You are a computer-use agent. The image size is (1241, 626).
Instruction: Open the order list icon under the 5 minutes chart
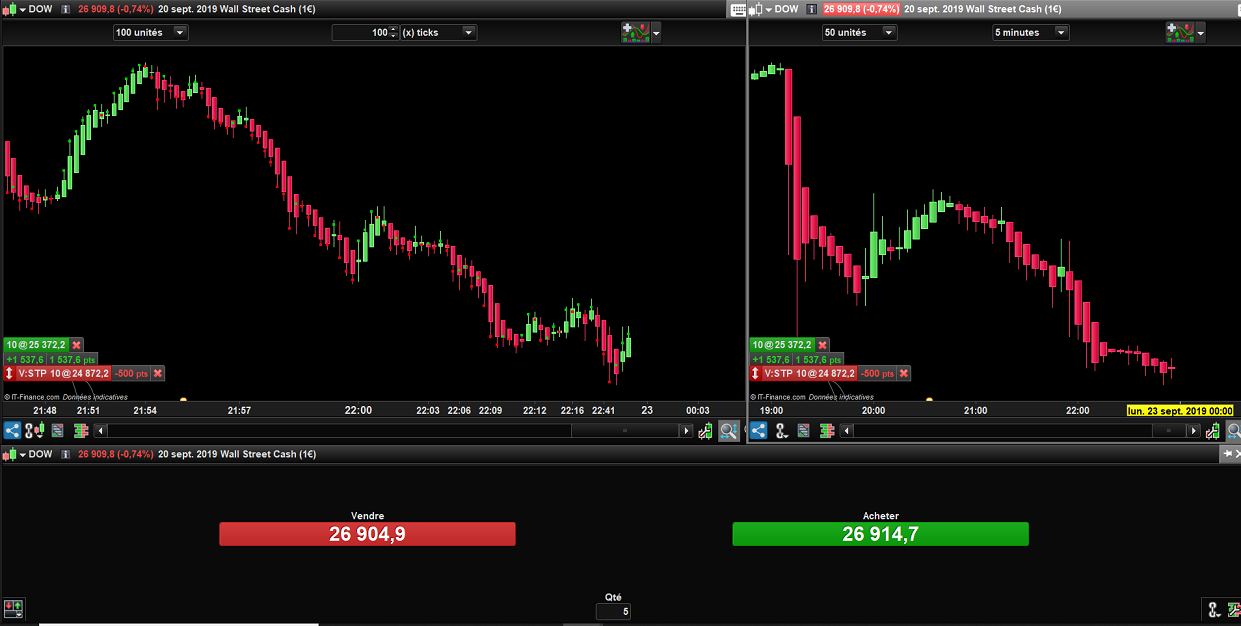pos(804,431)
